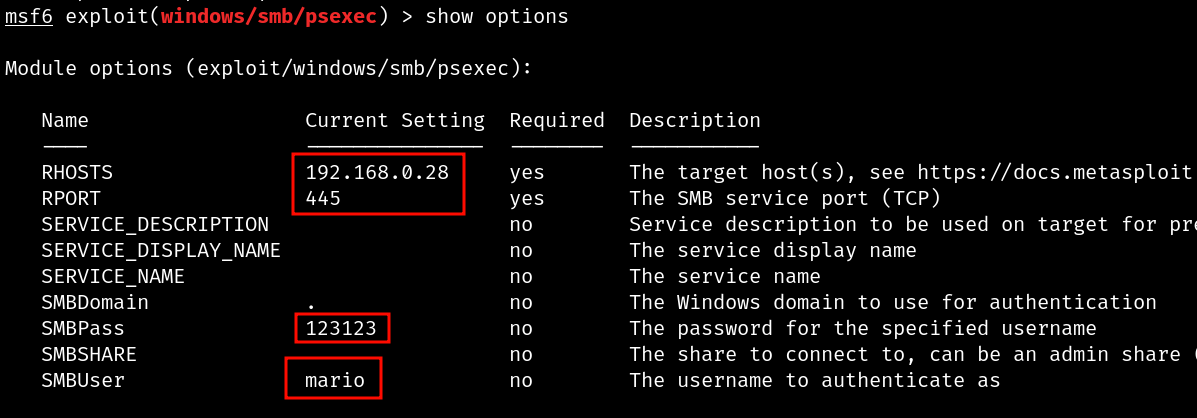Click the Current Setting column header
This screenshot has height=418, width=1197.
[395, 121]
